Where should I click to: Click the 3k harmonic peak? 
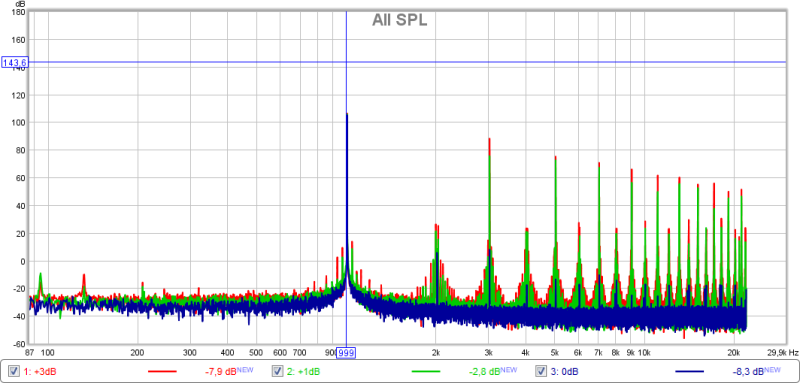coord(489,139)
